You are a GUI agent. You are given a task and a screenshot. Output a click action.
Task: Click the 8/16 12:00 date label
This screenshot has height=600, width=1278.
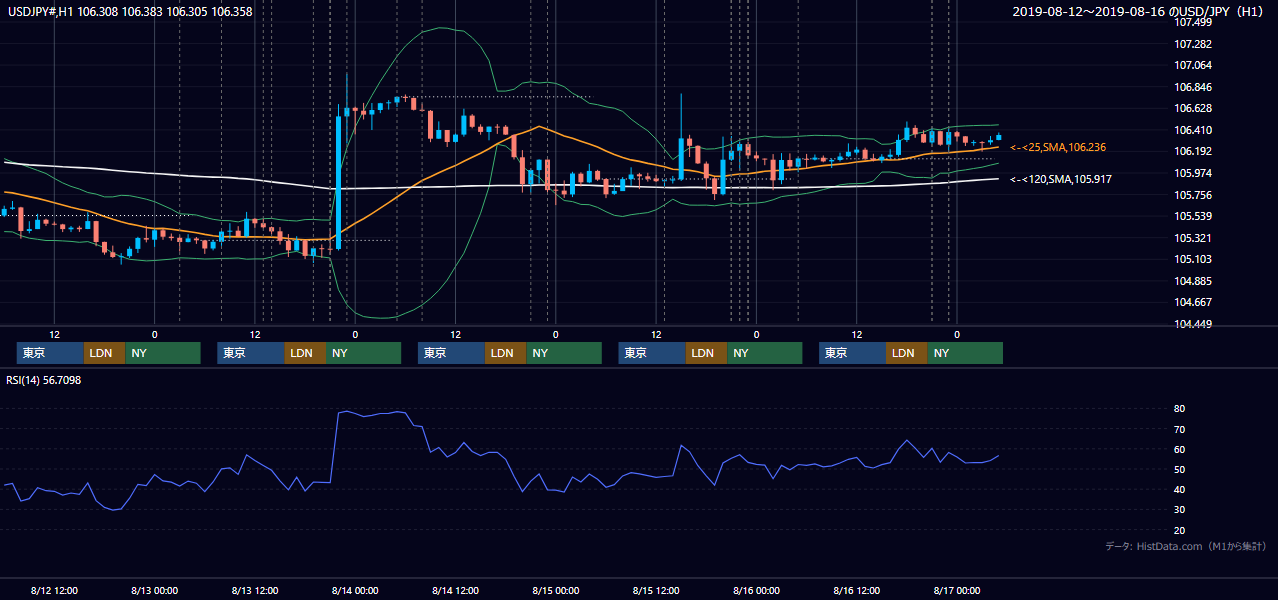(857, 590)
